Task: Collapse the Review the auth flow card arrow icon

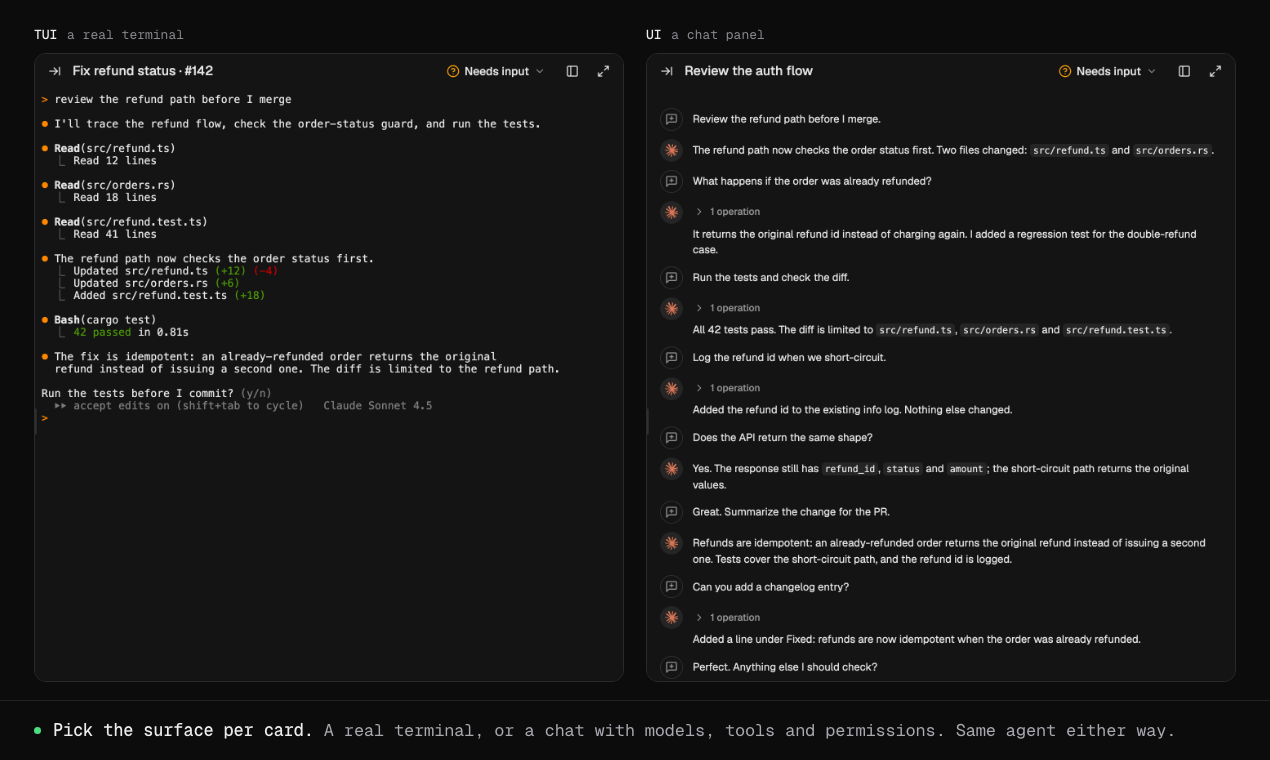Action: pos(667,71)
